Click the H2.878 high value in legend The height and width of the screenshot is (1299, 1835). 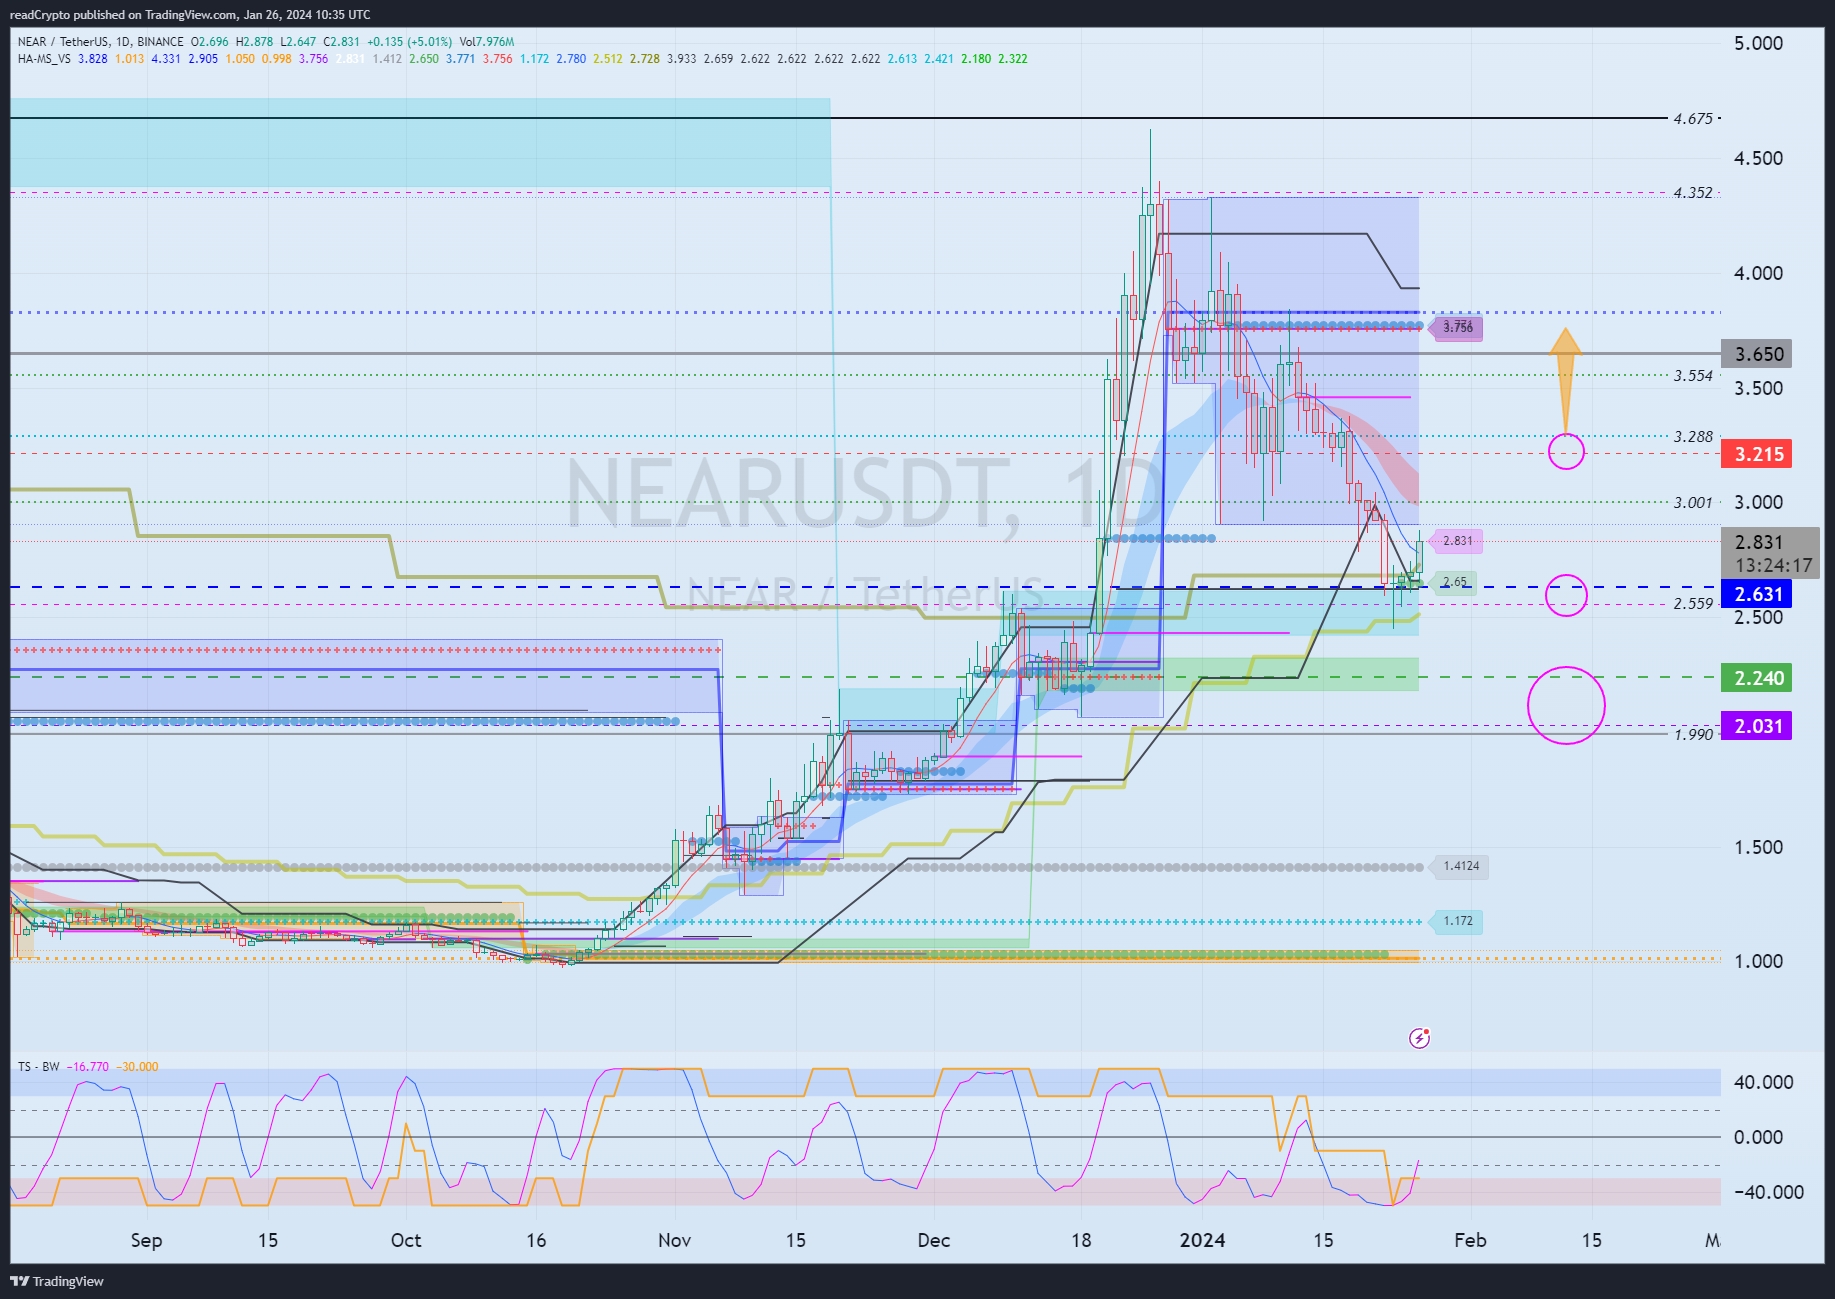pyautogui.click(x=254, y=42)
